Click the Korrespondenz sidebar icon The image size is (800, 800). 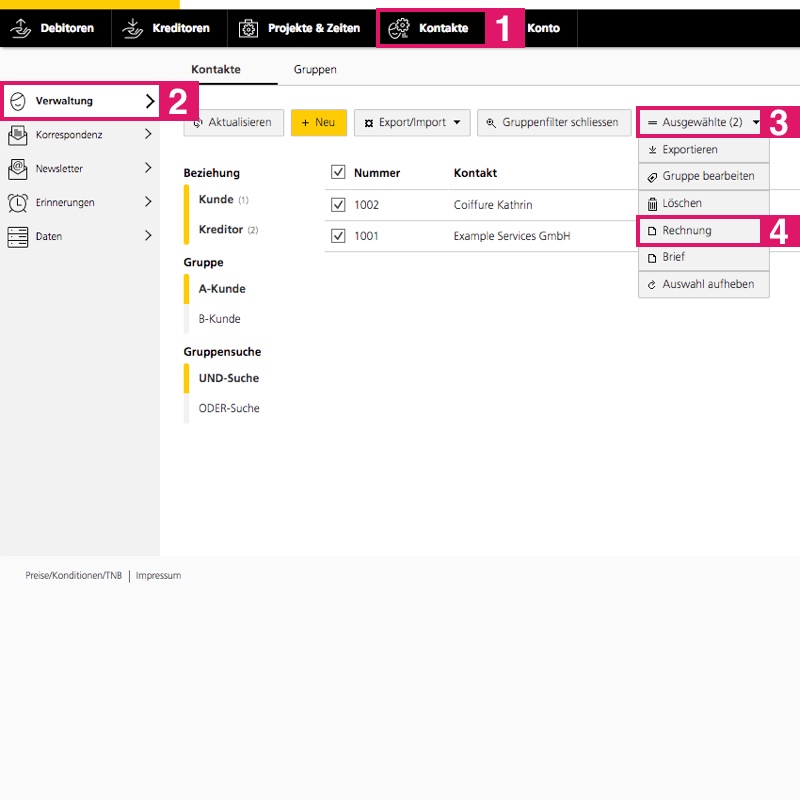click(x=18, y=134)
